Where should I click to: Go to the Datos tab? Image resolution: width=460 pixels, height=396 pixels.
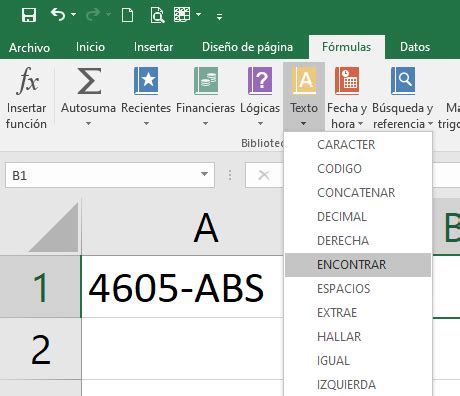(415, 47)
